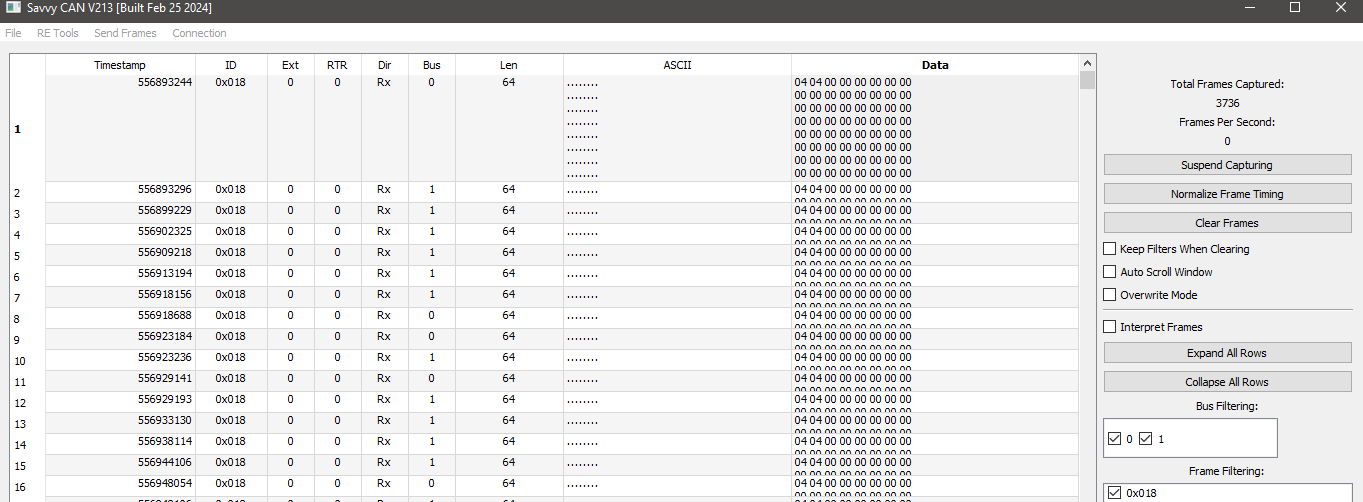The height and width of the screenshot is (502, 1363).
Task: Enable Auto Scroll Window checkbox
Action: click(1110, 272)
